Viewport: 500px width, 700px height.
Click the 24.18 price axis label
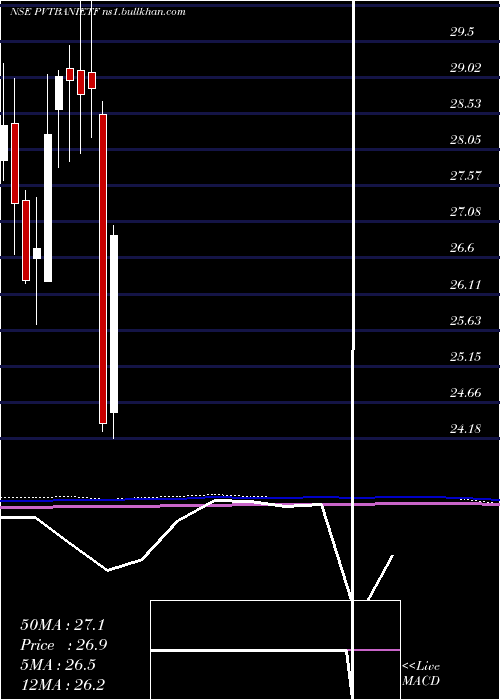coord(465,429)
